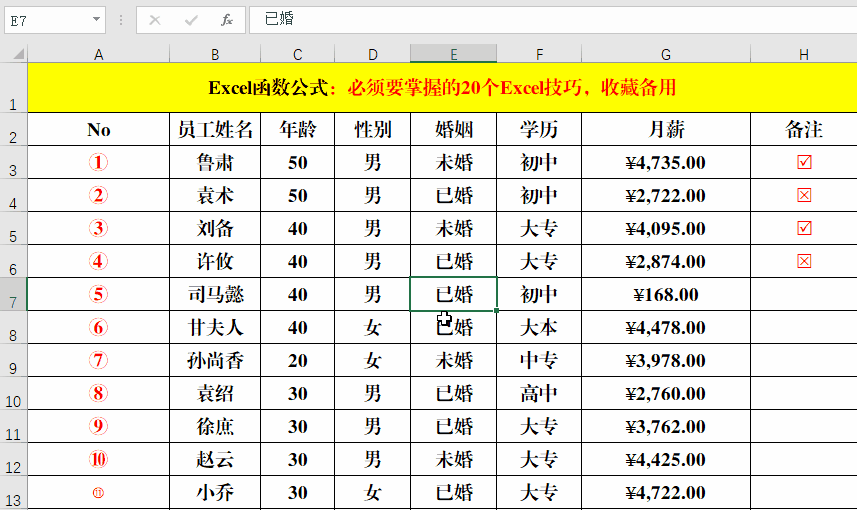
Task: Click the 学历 header cell
Action: tap(539, 130)
